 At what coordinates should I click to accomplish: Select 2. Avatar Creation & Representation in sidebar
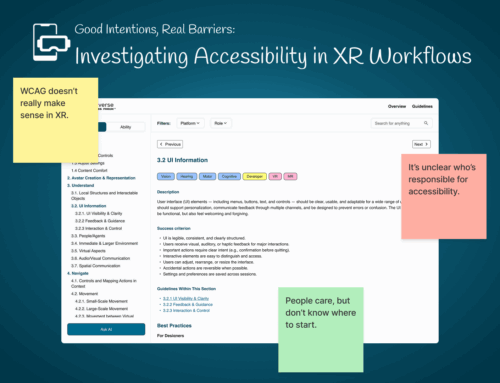tap(101, 178)
